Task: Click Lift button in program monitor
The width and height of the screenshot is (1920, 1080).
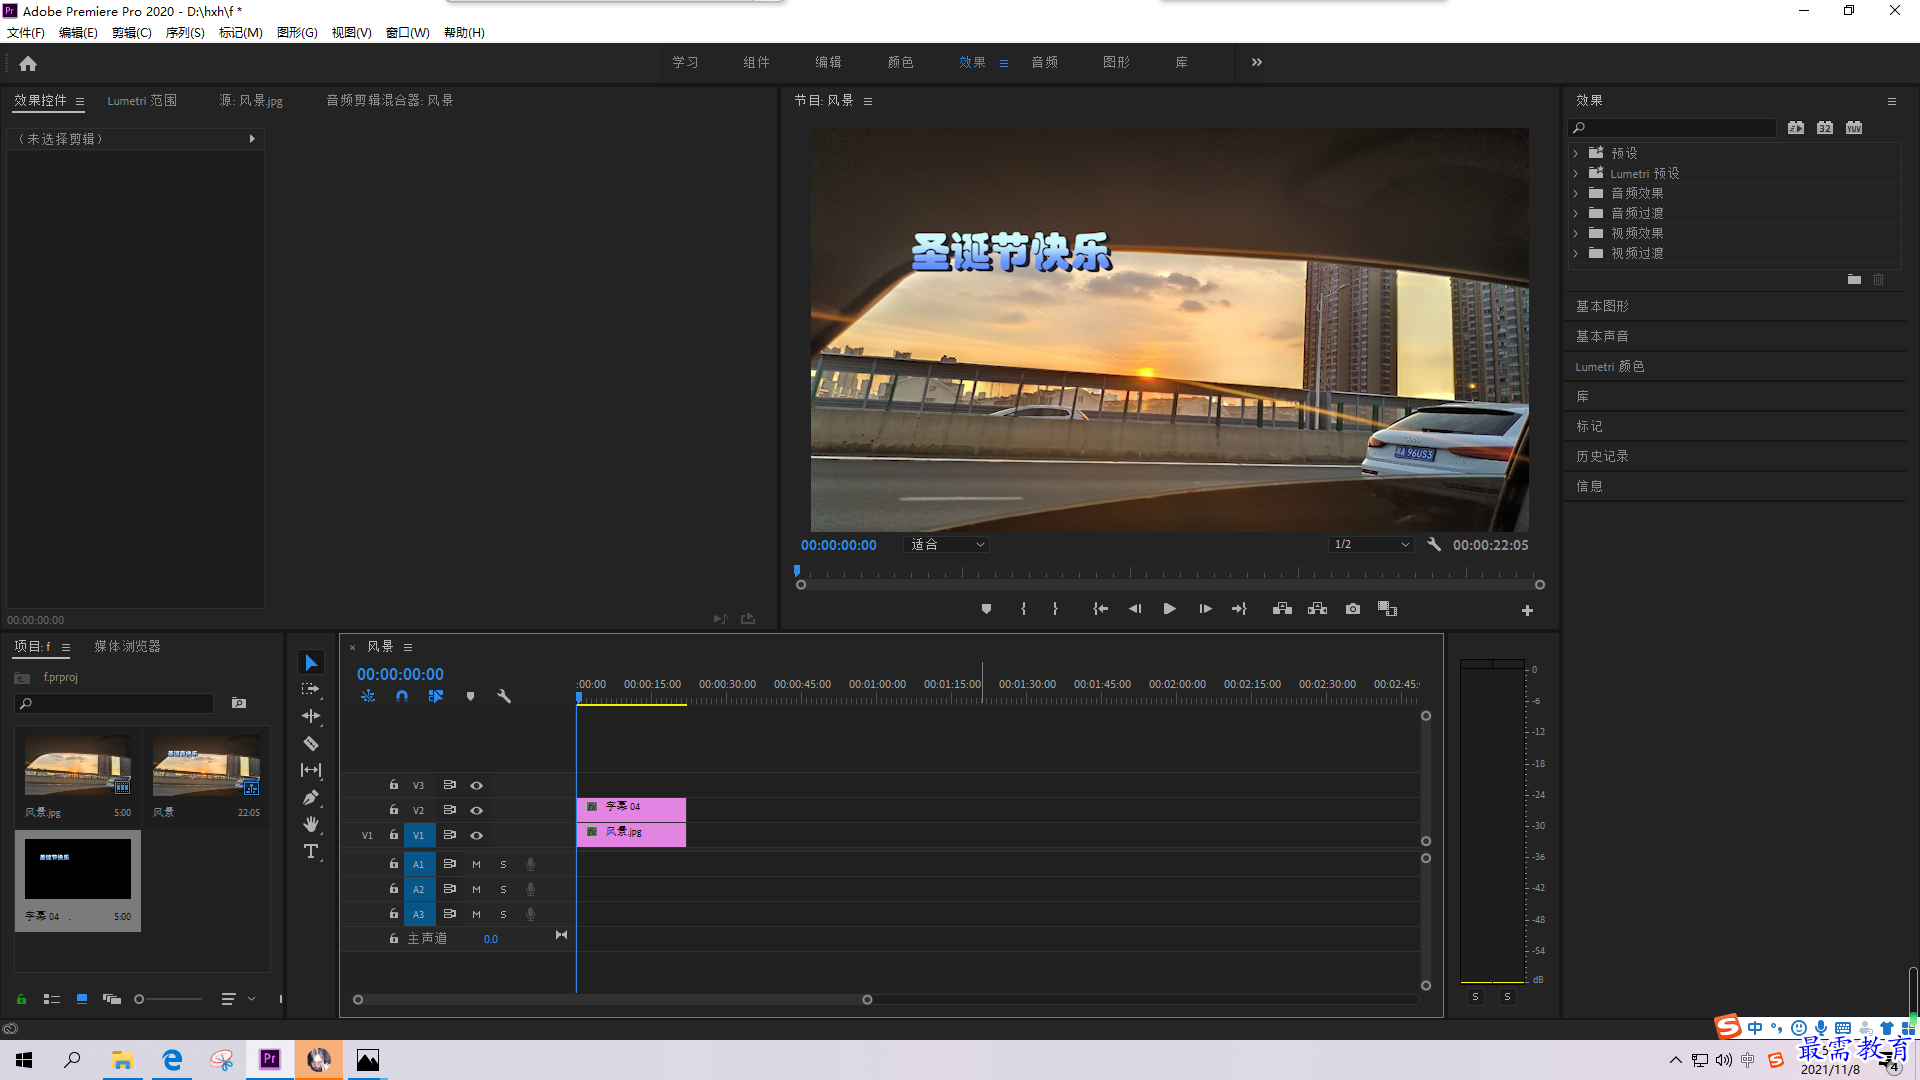Action: click(1282, 609)
